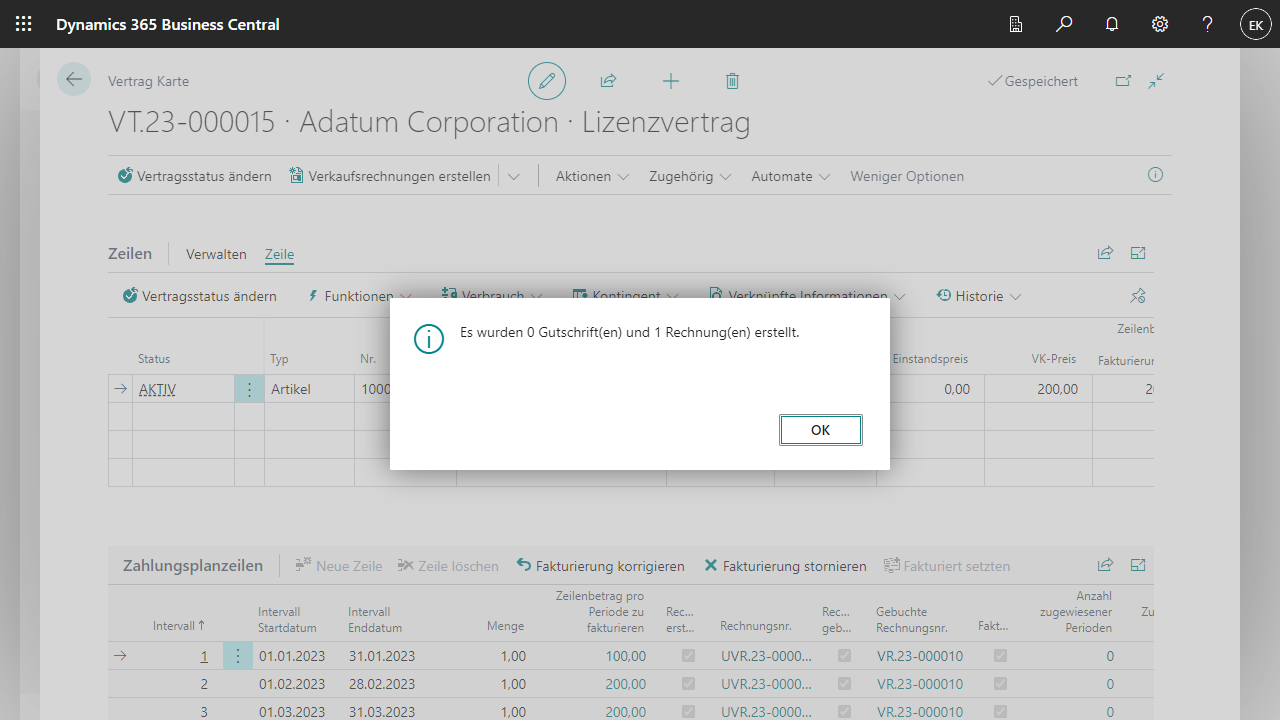1280x720 pixels.
Task: Open the notifications bell
Action: (x=1112, y=24)
